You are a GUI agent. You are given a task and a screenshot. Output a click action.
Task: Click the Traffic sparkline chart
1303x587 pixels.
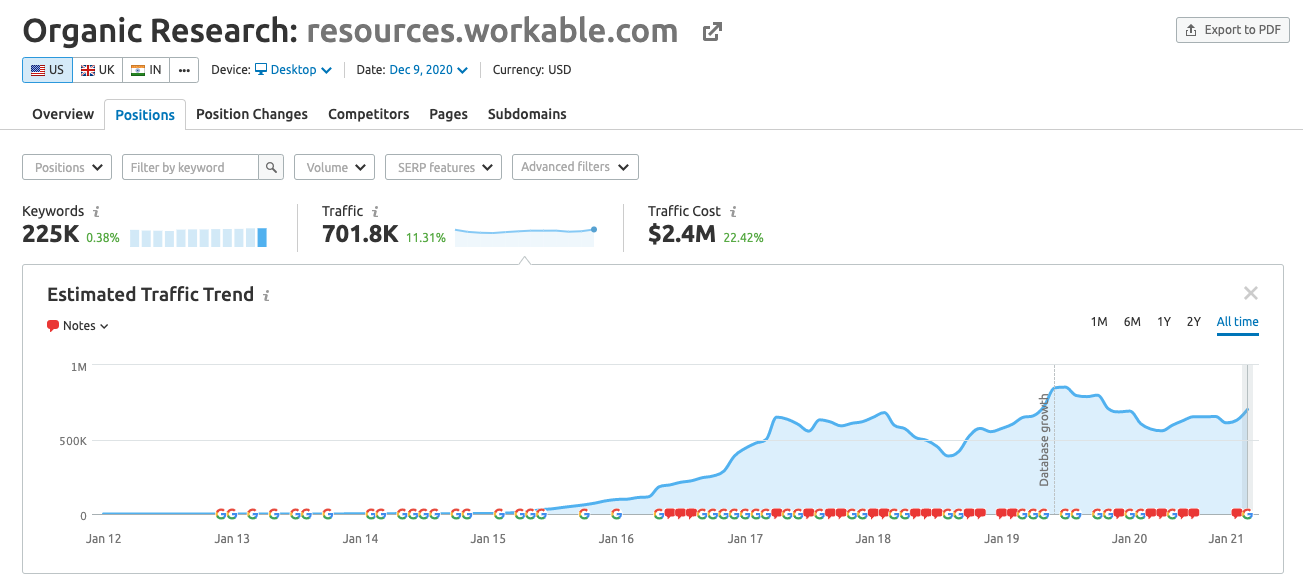525,236
